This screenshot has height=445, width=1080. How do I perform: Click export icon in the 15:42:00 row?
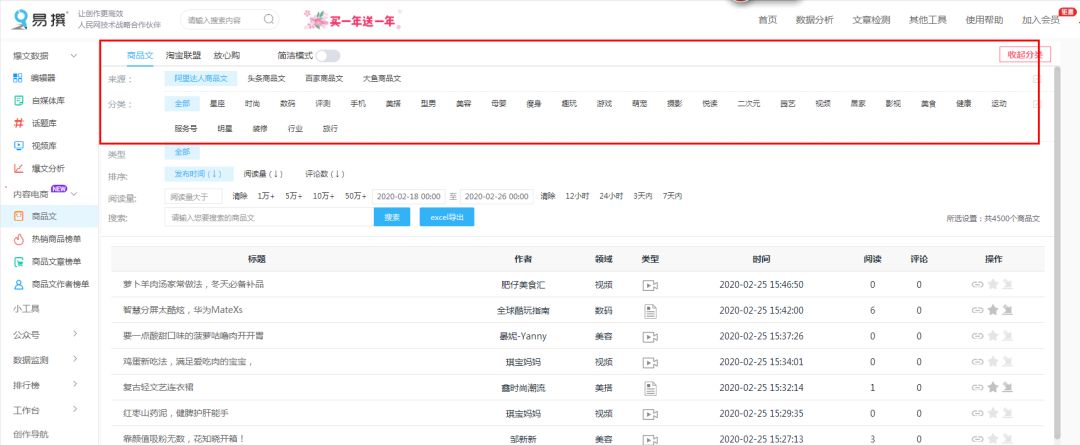[x=1008, y=310]
